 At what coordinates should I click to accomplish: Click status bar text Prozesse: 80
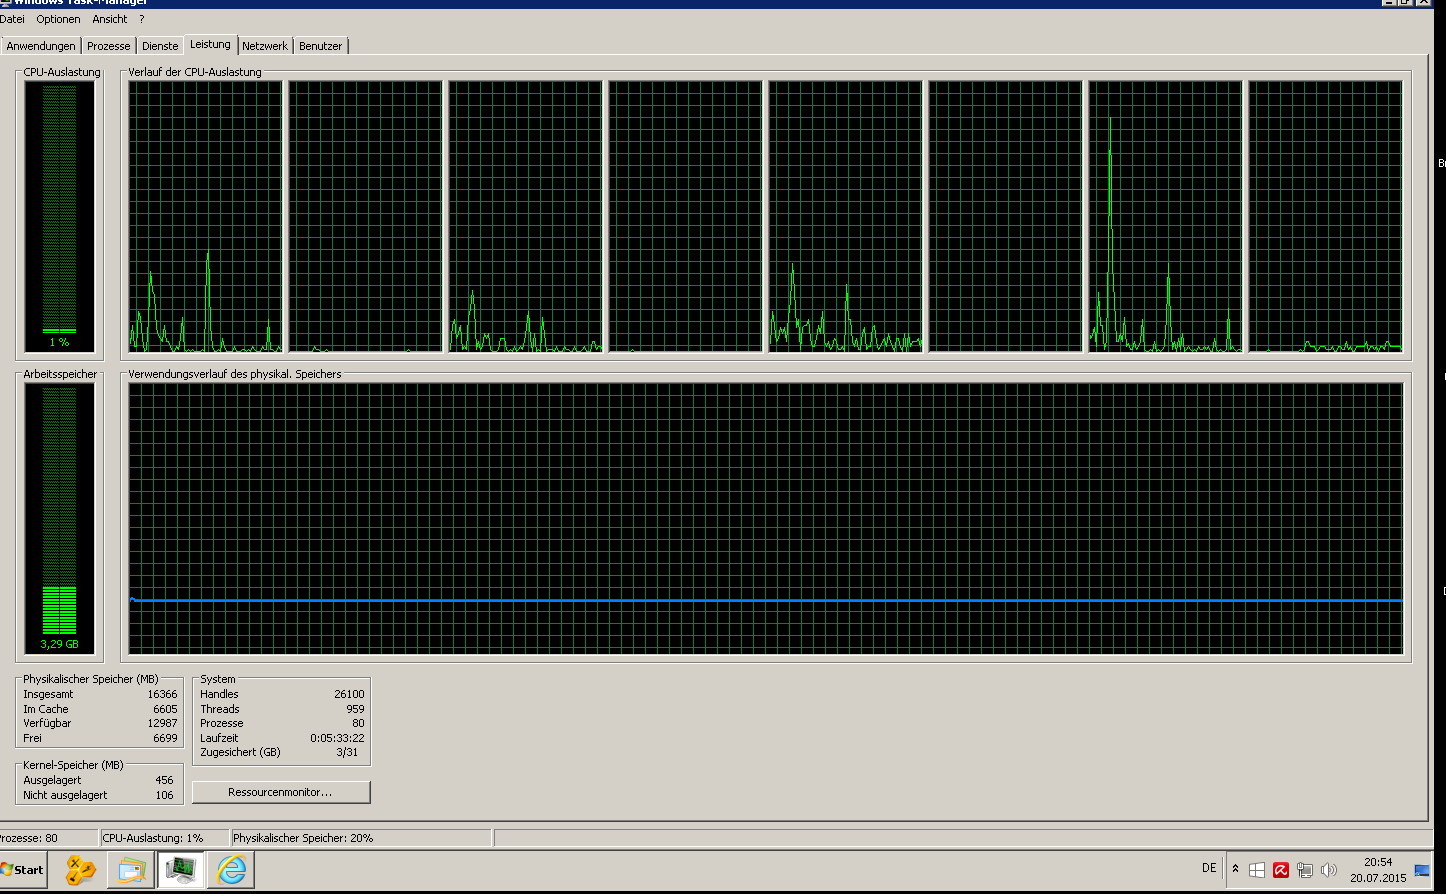28,838
